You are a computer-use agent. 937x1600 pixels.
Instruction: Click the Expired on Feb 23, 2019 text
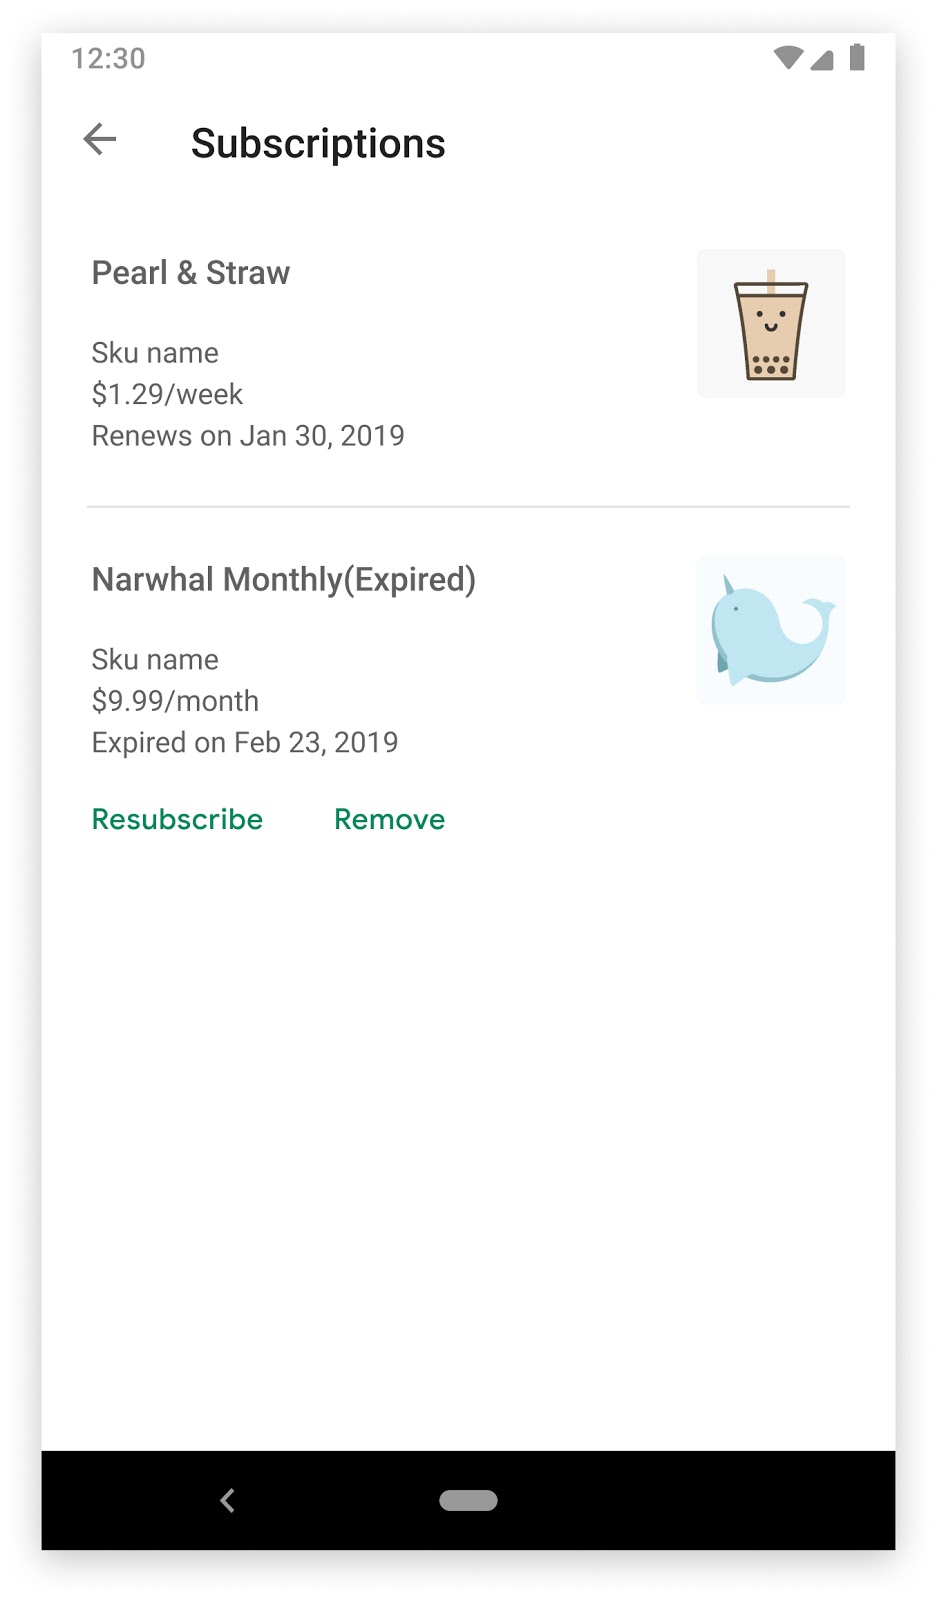[x=245, y=742]
